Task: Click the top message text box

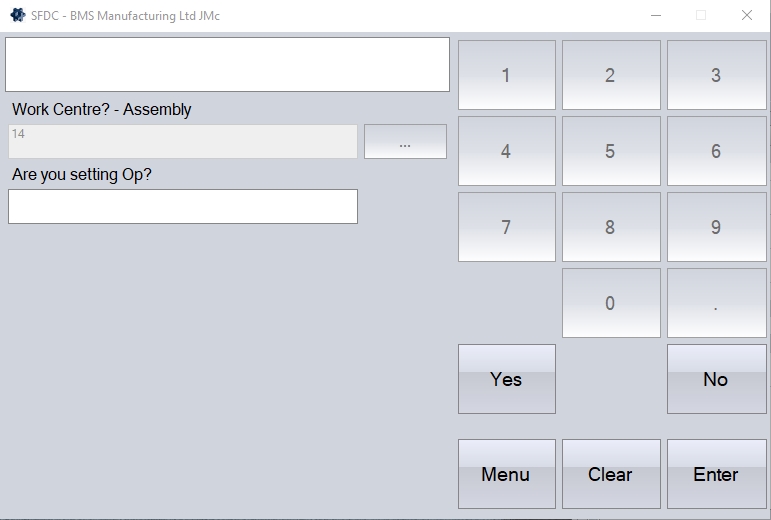Action: pyautogui.click(x=228, y=65)
